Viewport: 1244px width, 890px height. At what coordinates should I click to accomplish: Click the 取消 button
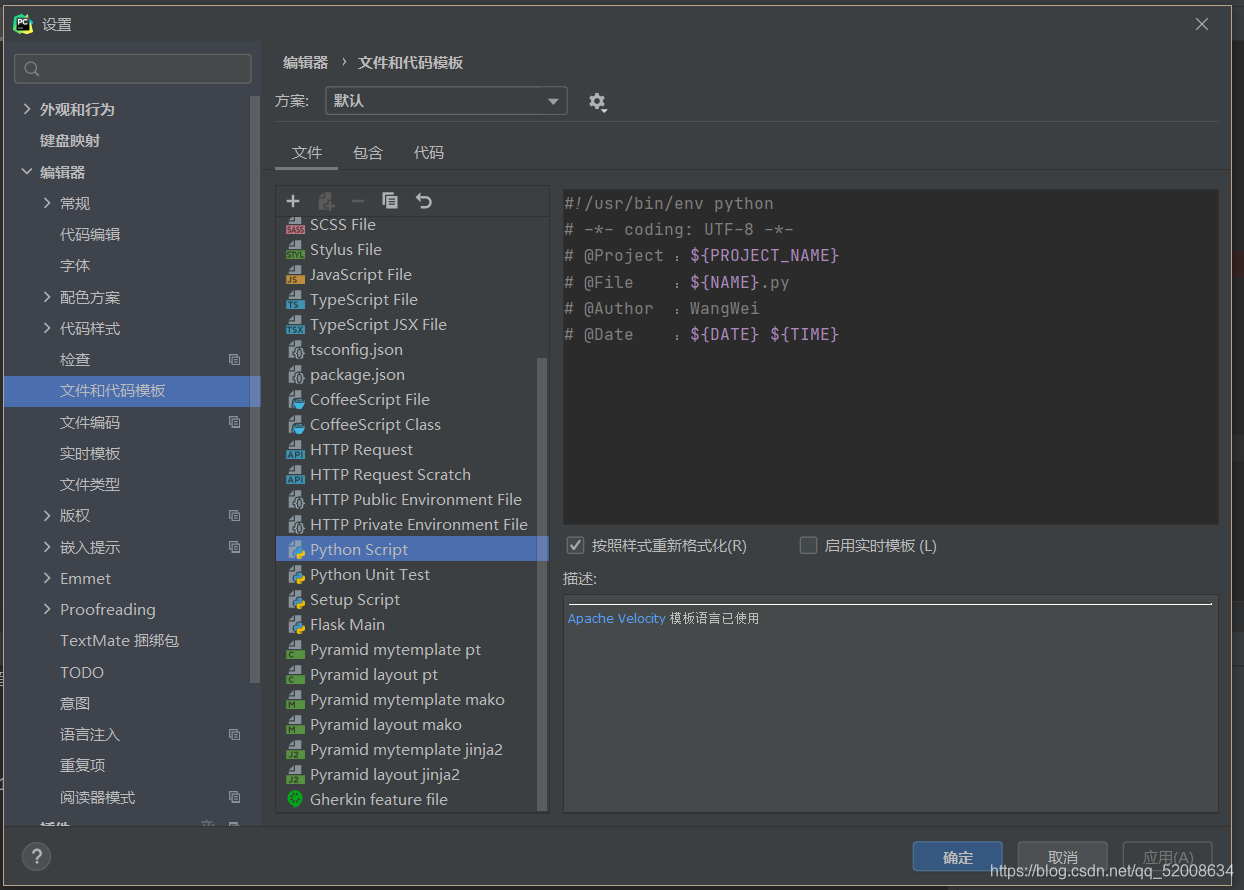[x=1063, y=857]
